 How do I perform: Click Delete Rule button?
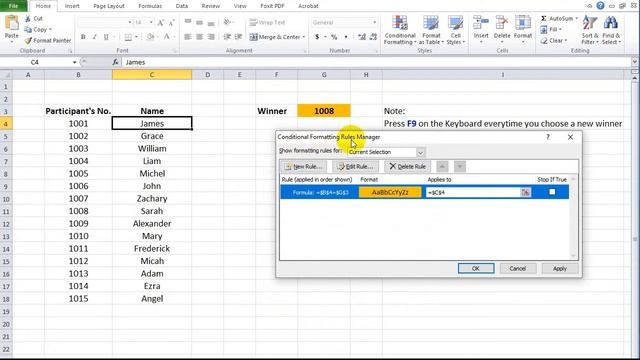(x=407, y=167)
